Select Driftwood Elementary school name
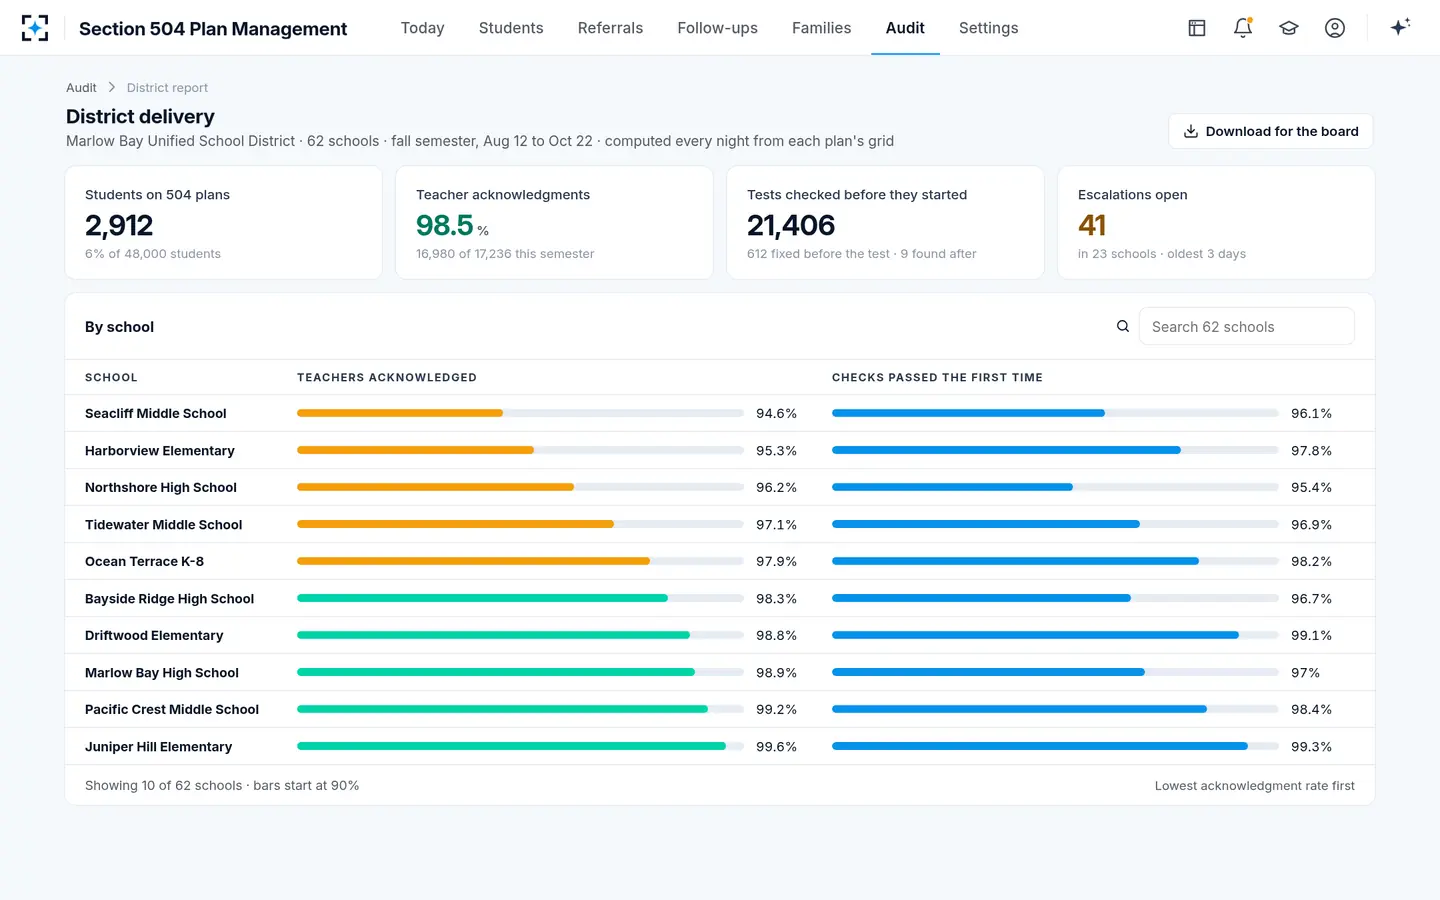This screenshot has width=1440, height=900. pos(154,636)
